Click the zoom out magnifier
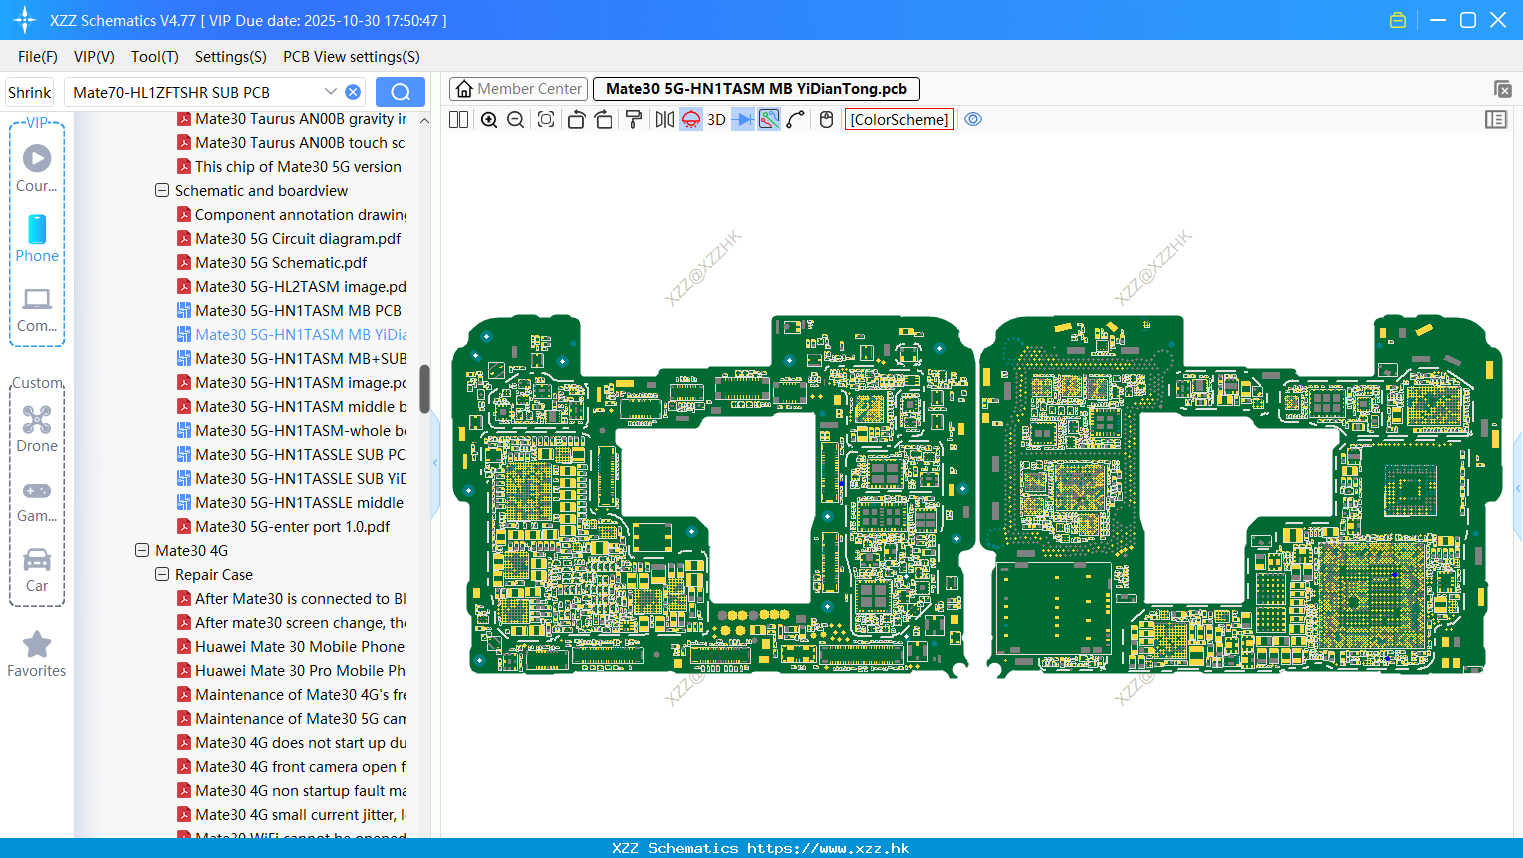This screenshot has height=858, width=1523. pos(515,119)
